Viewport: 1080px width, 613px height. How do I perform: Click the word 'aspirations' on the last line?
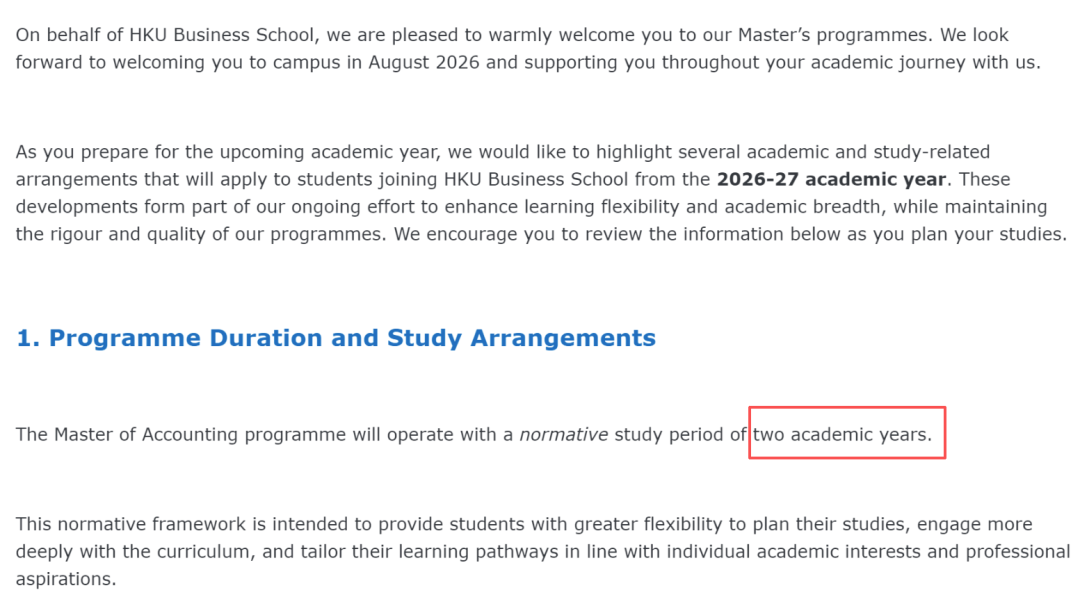[x=63, y=579]
